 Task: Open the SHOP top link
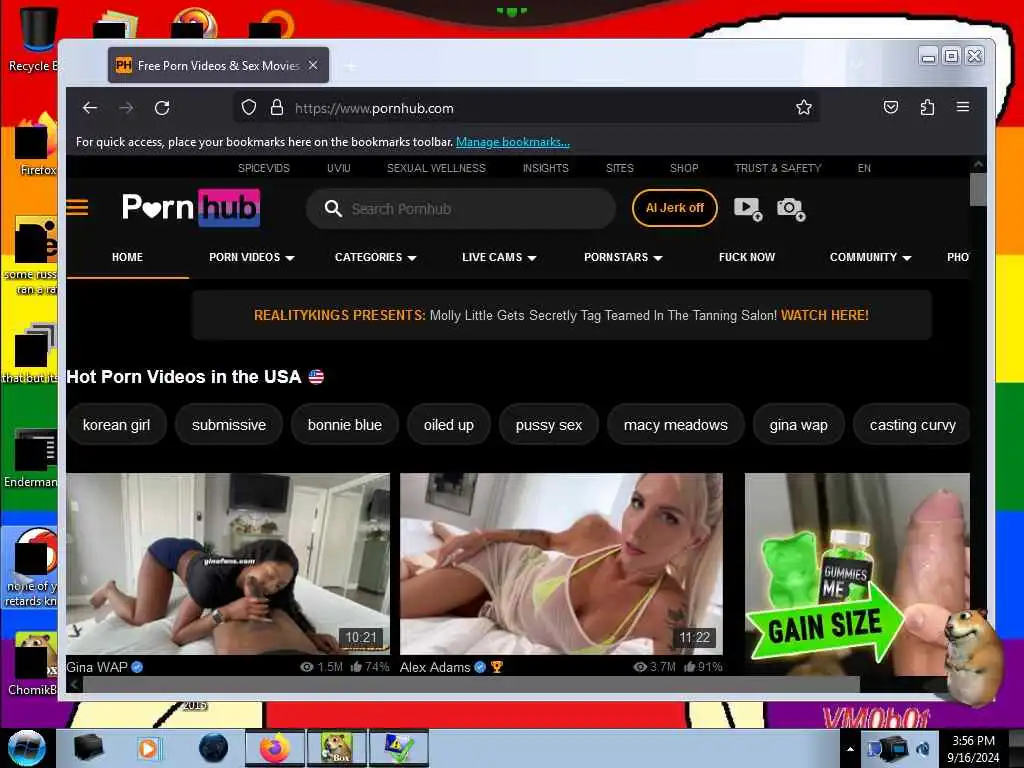coord(684,168)
